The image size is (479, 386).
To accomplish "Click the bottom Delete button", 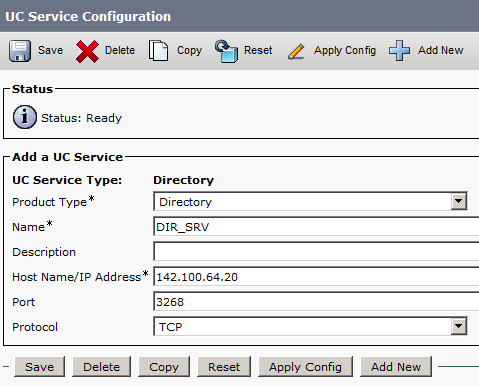I will (x=101, y=367).
